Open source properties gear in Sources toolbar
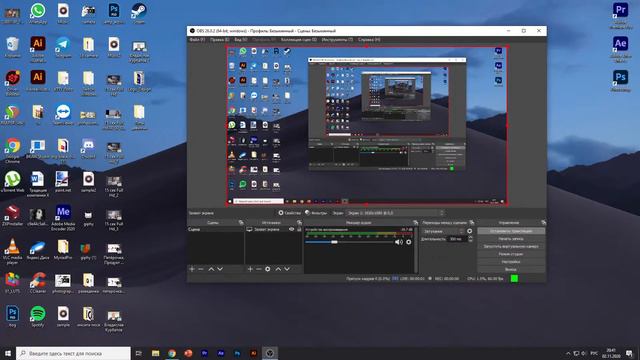The height and width of the screenshot is (360, 640). pyautogui.click(x=268, y=269)
